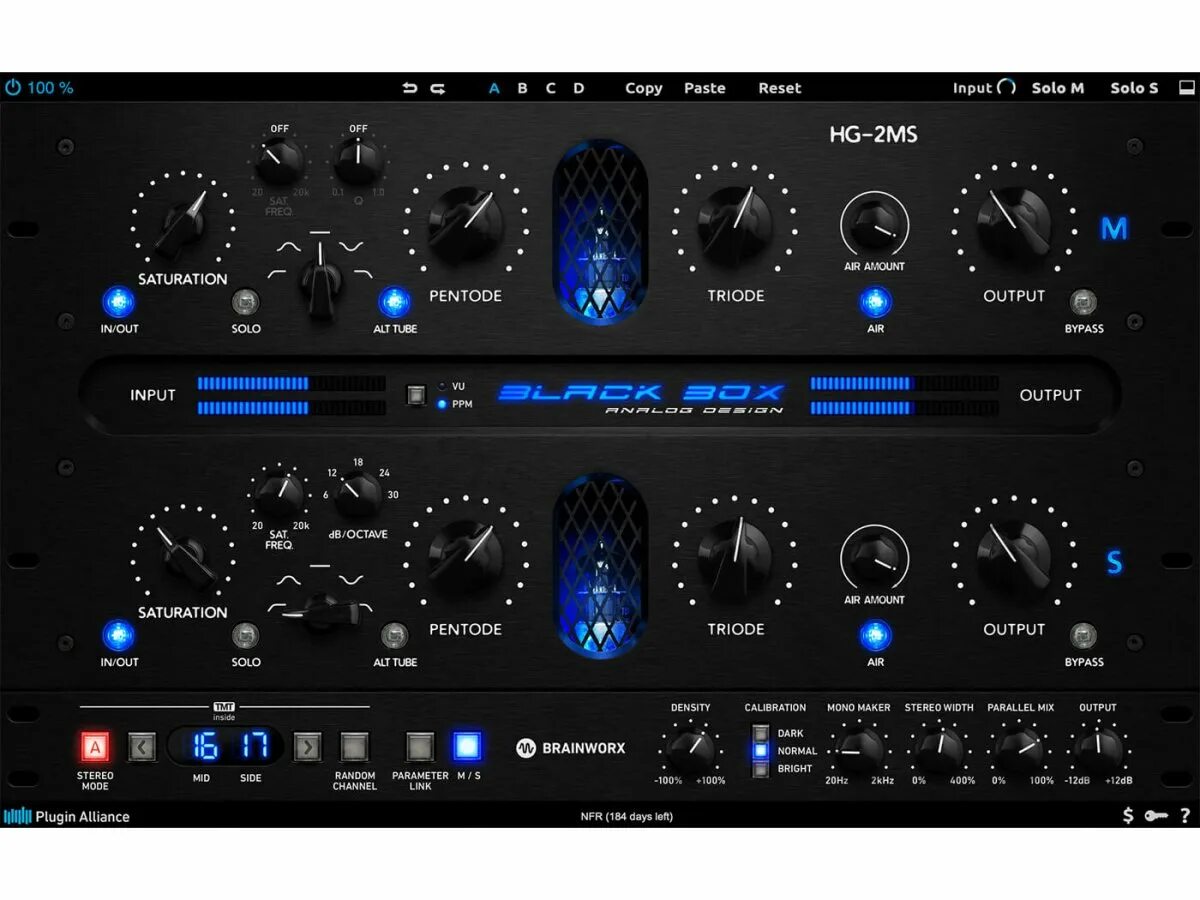Image resolution: width=1200 pixels, height=900 pixels.
Task: Toggle the Mid channel BYPASS button
Action: click(1084, 302)
